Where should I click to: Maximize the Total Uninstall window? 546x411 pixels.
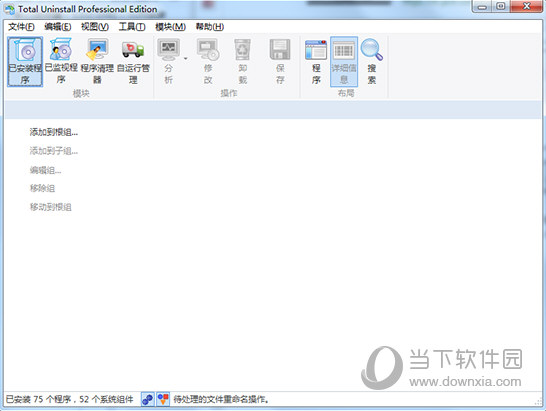pyautogui.click(x=500, y=7)
